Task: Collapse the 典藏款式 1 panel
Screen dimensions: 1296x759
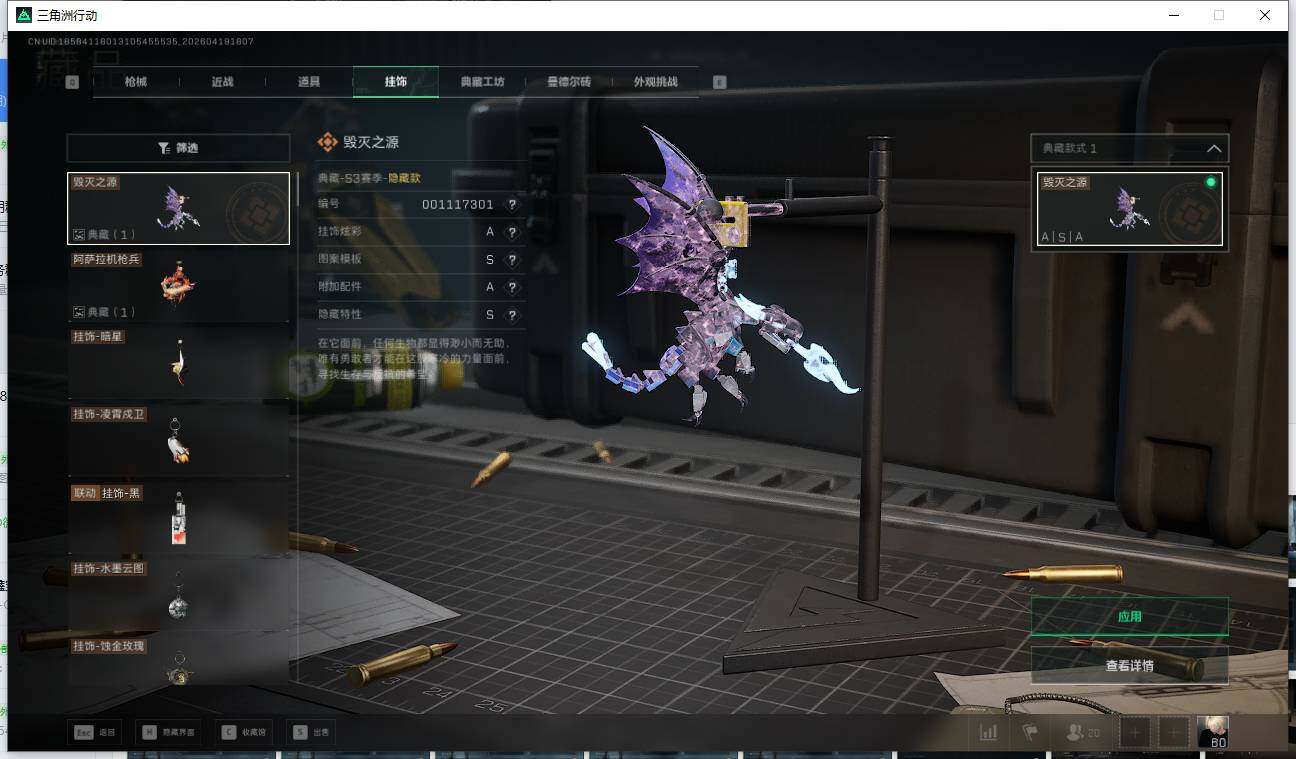Action: [x=1214, y=149]
